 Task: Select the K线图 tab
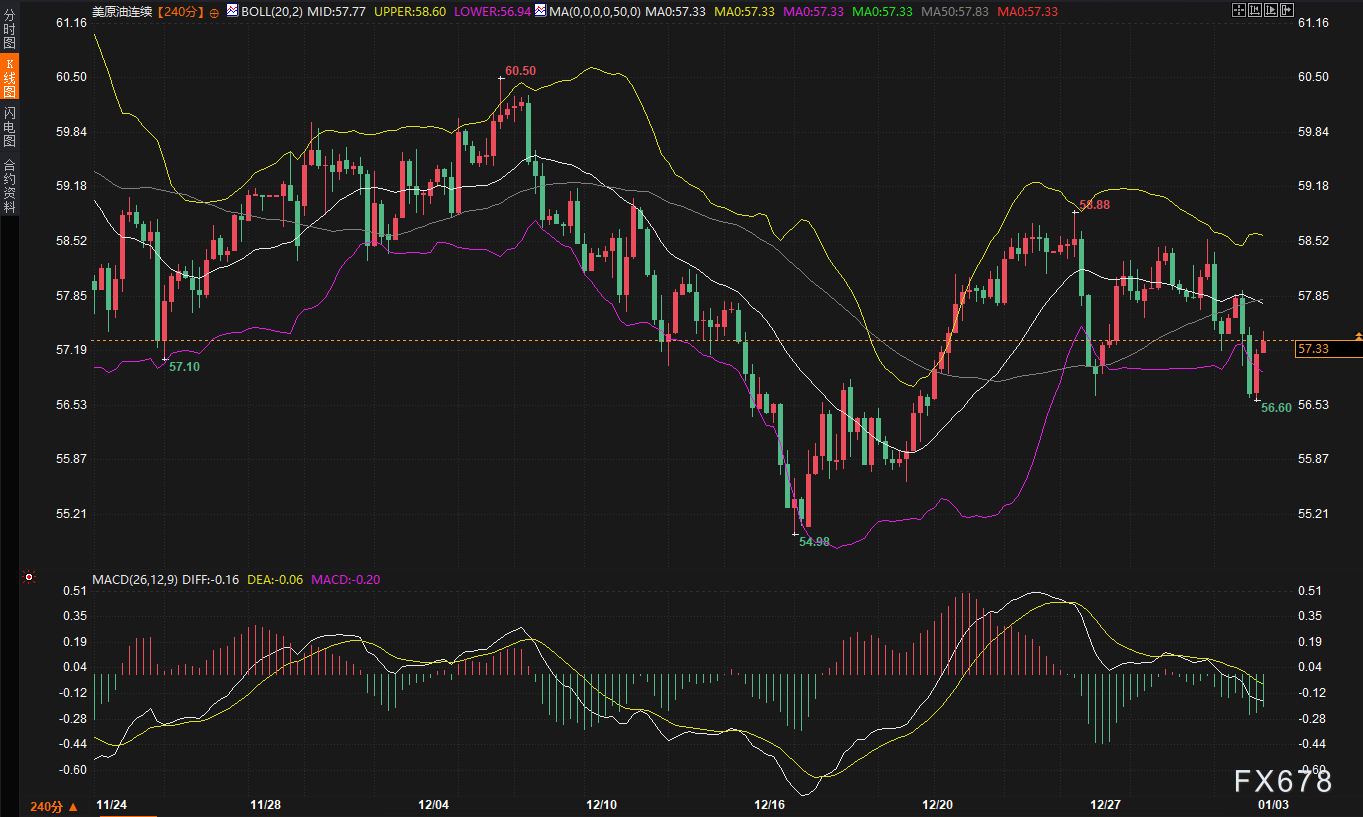[x=9, y=77]
